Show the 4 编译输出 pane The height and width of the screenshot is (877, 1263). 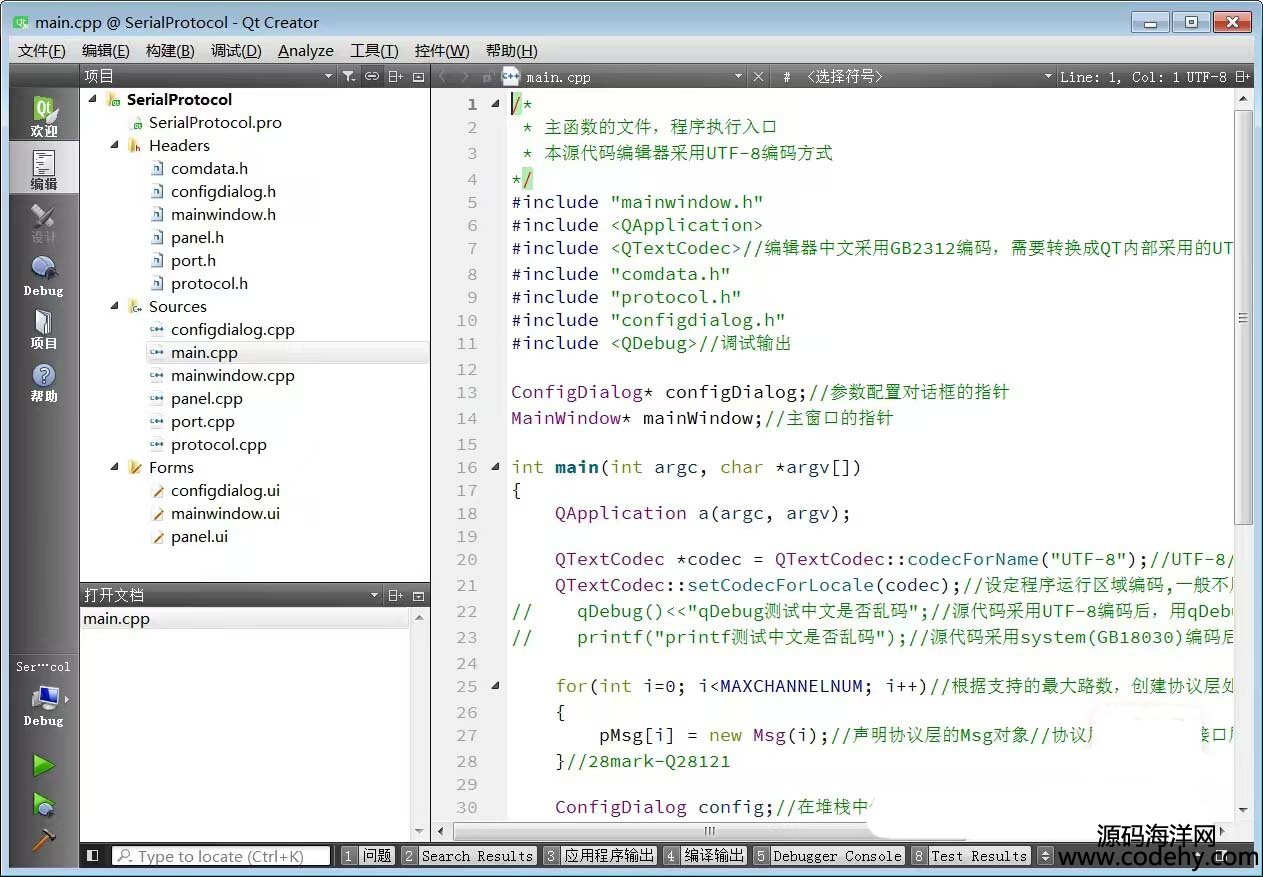coord(705,856)
